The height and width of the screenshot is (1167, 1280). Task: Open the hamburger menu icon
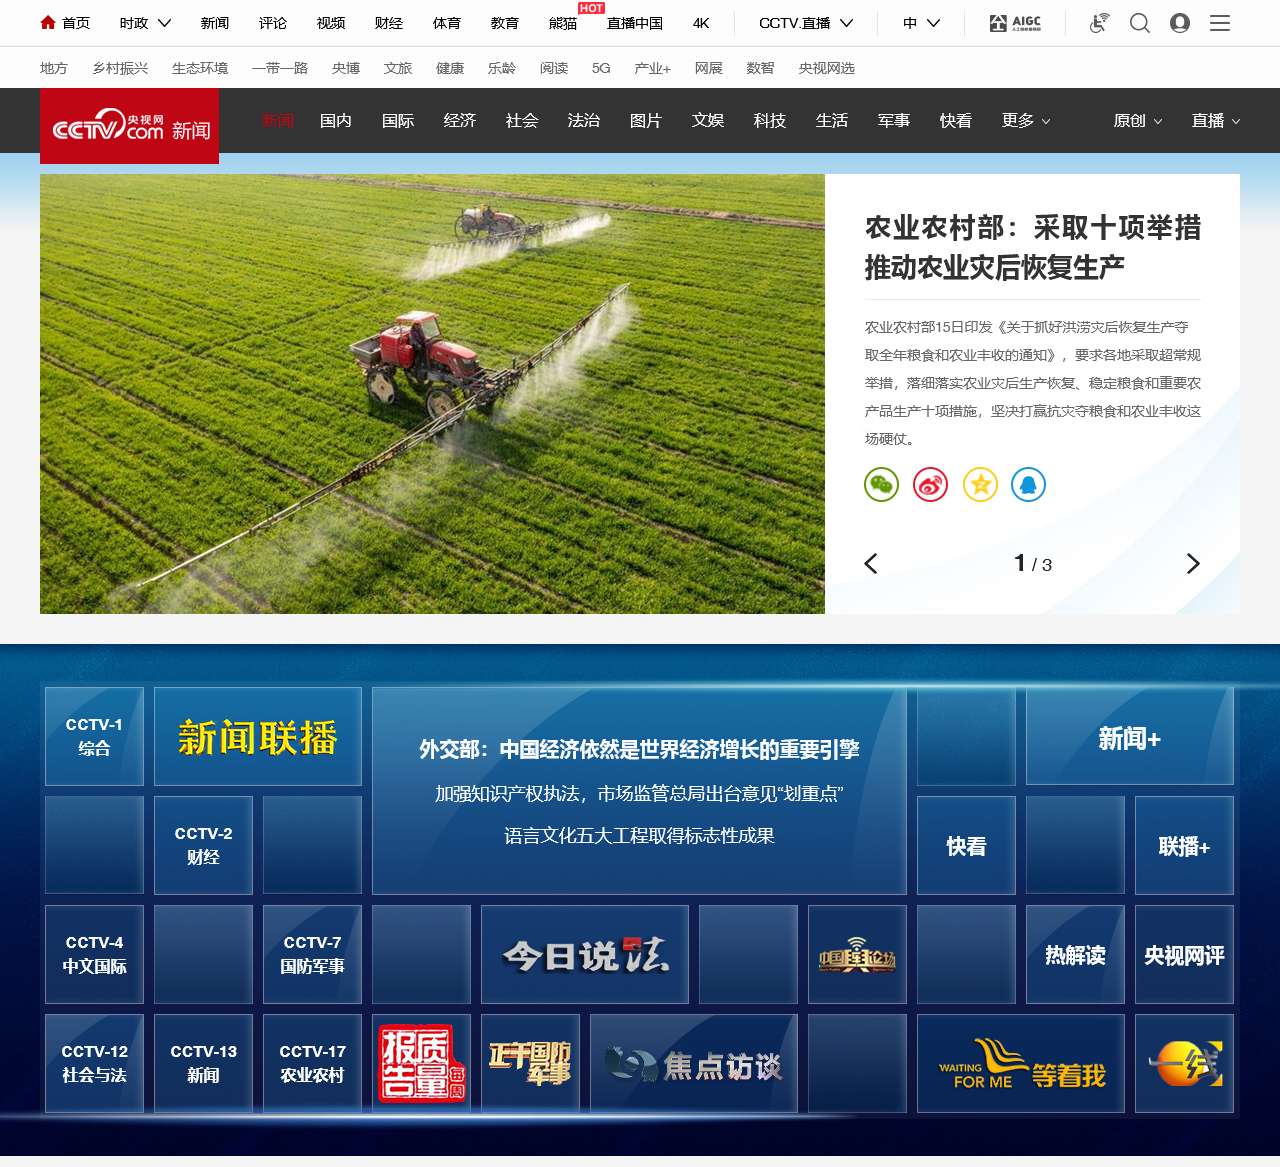click(1220, 22)
